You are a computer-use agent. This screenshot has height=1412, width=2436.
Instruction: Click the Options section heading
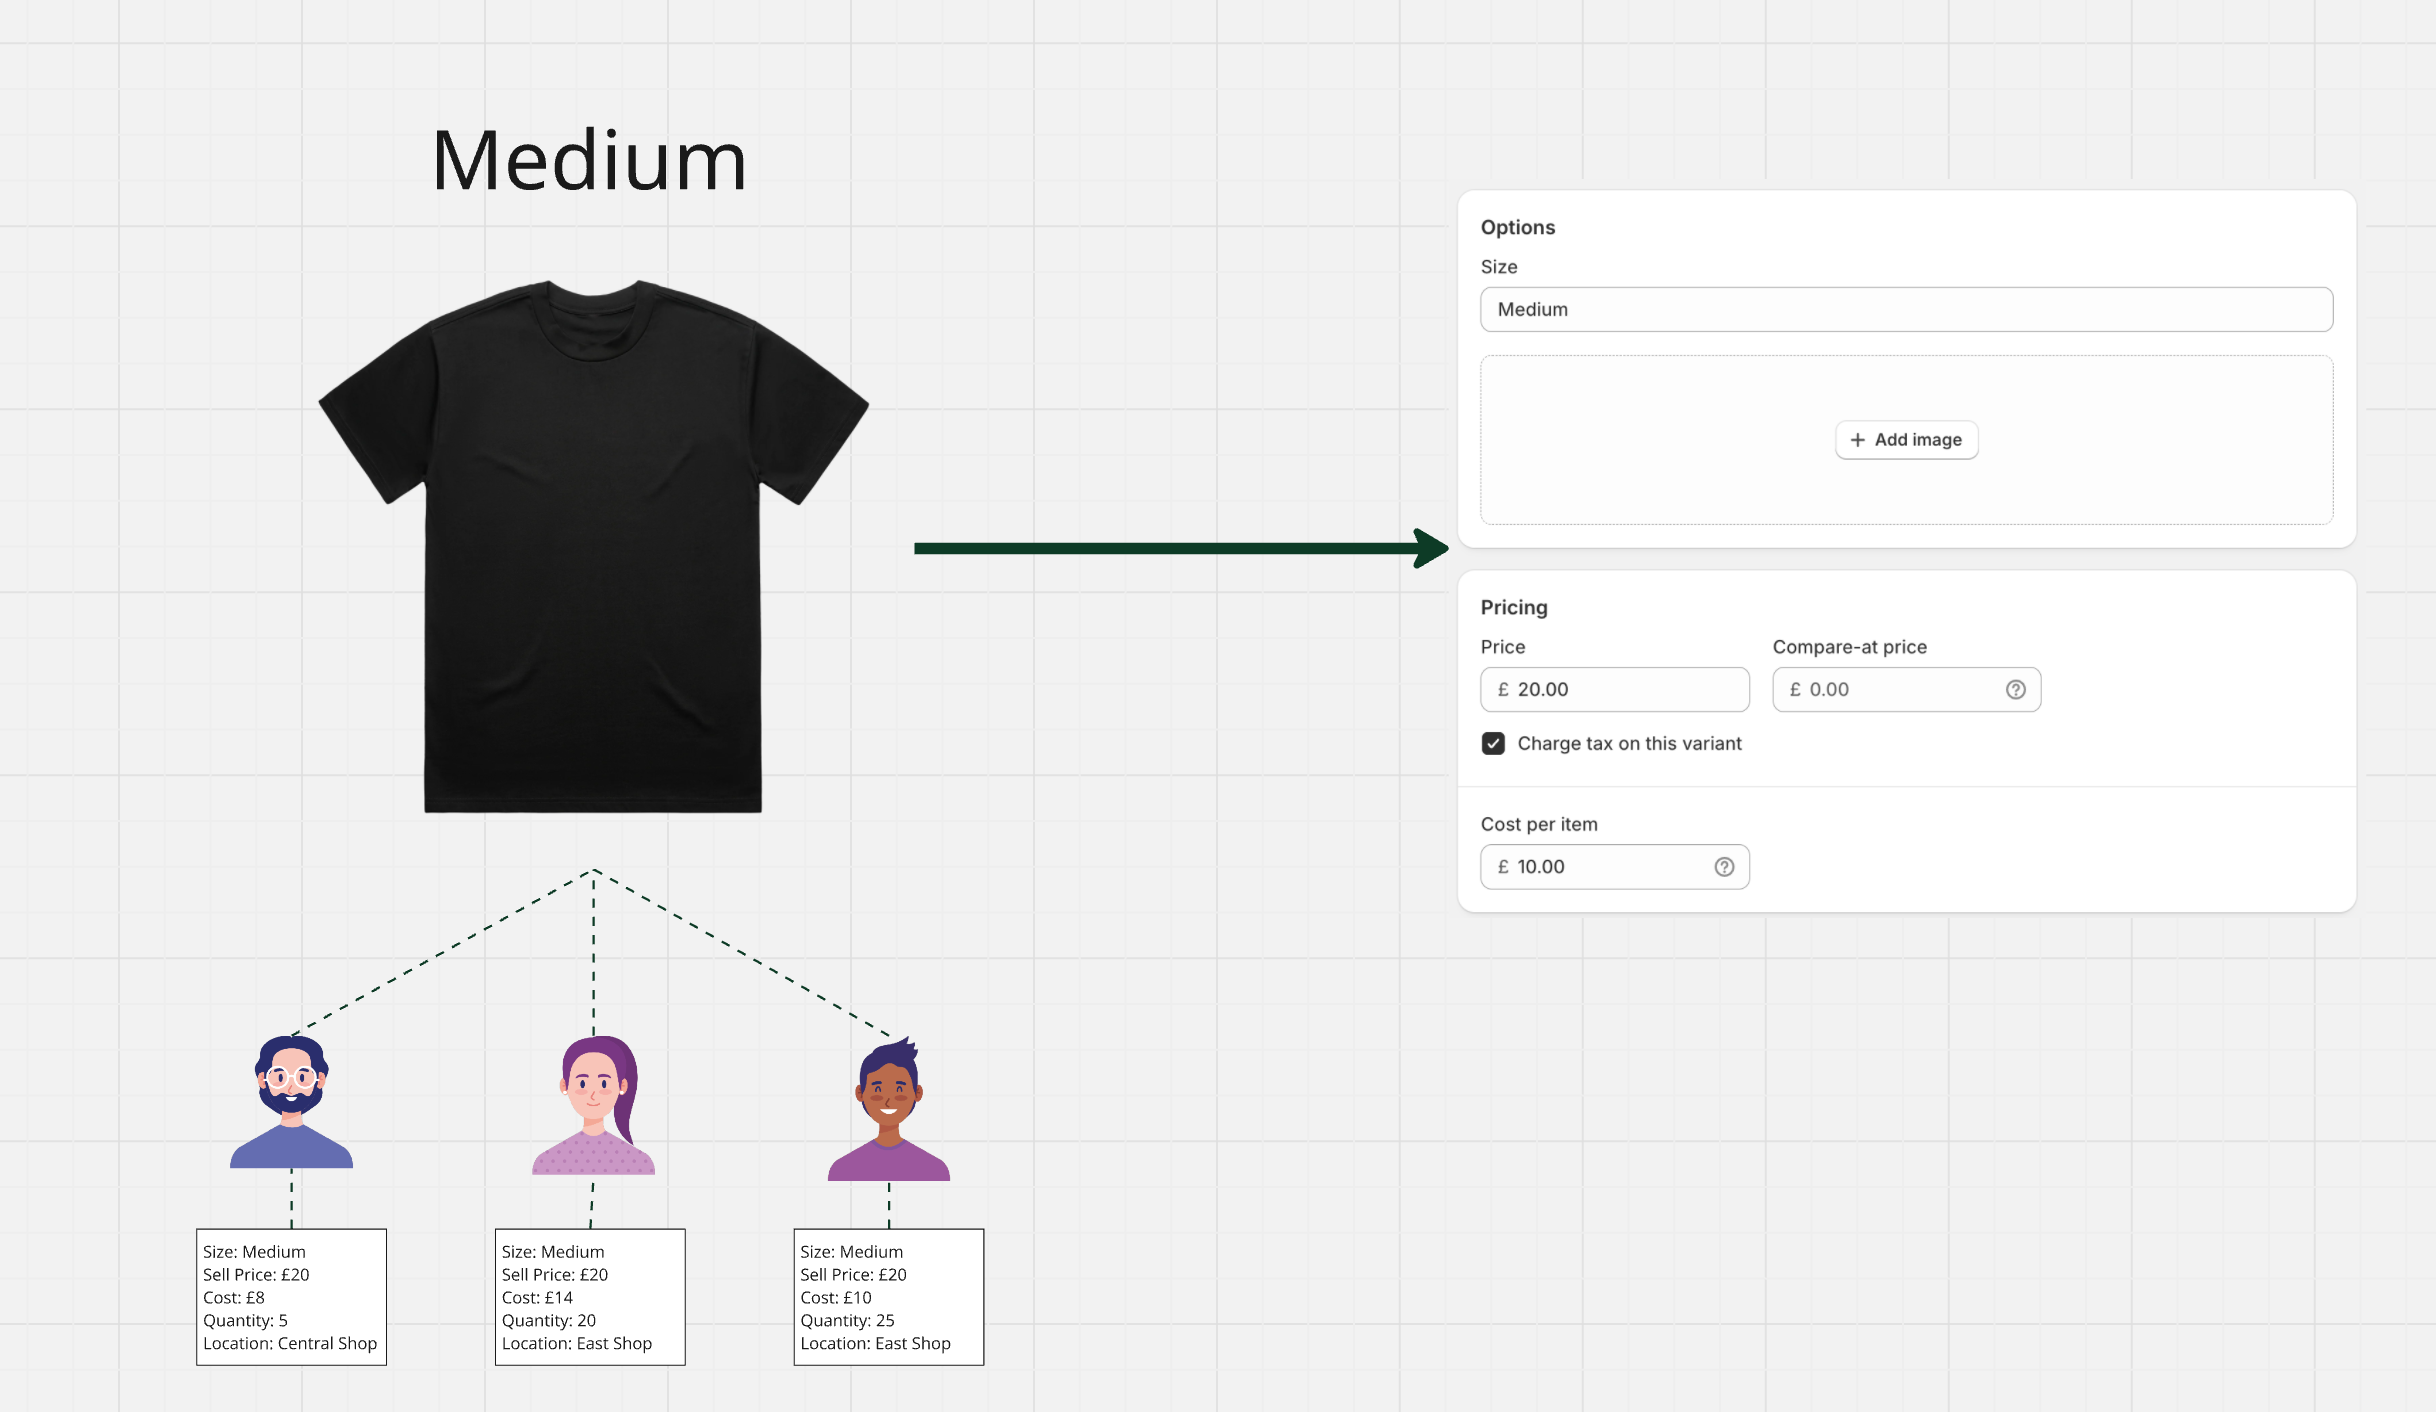point(1518,227)
